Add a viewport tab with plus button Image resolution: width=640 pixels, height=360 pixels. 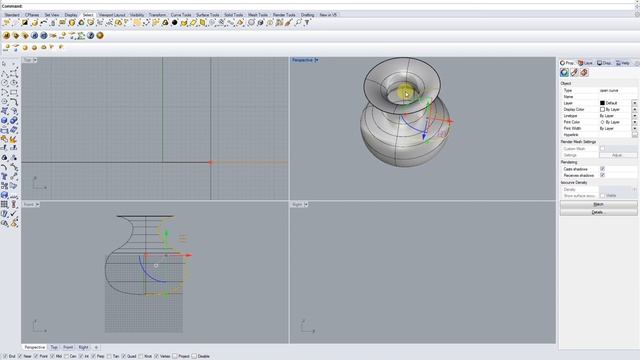96,347
